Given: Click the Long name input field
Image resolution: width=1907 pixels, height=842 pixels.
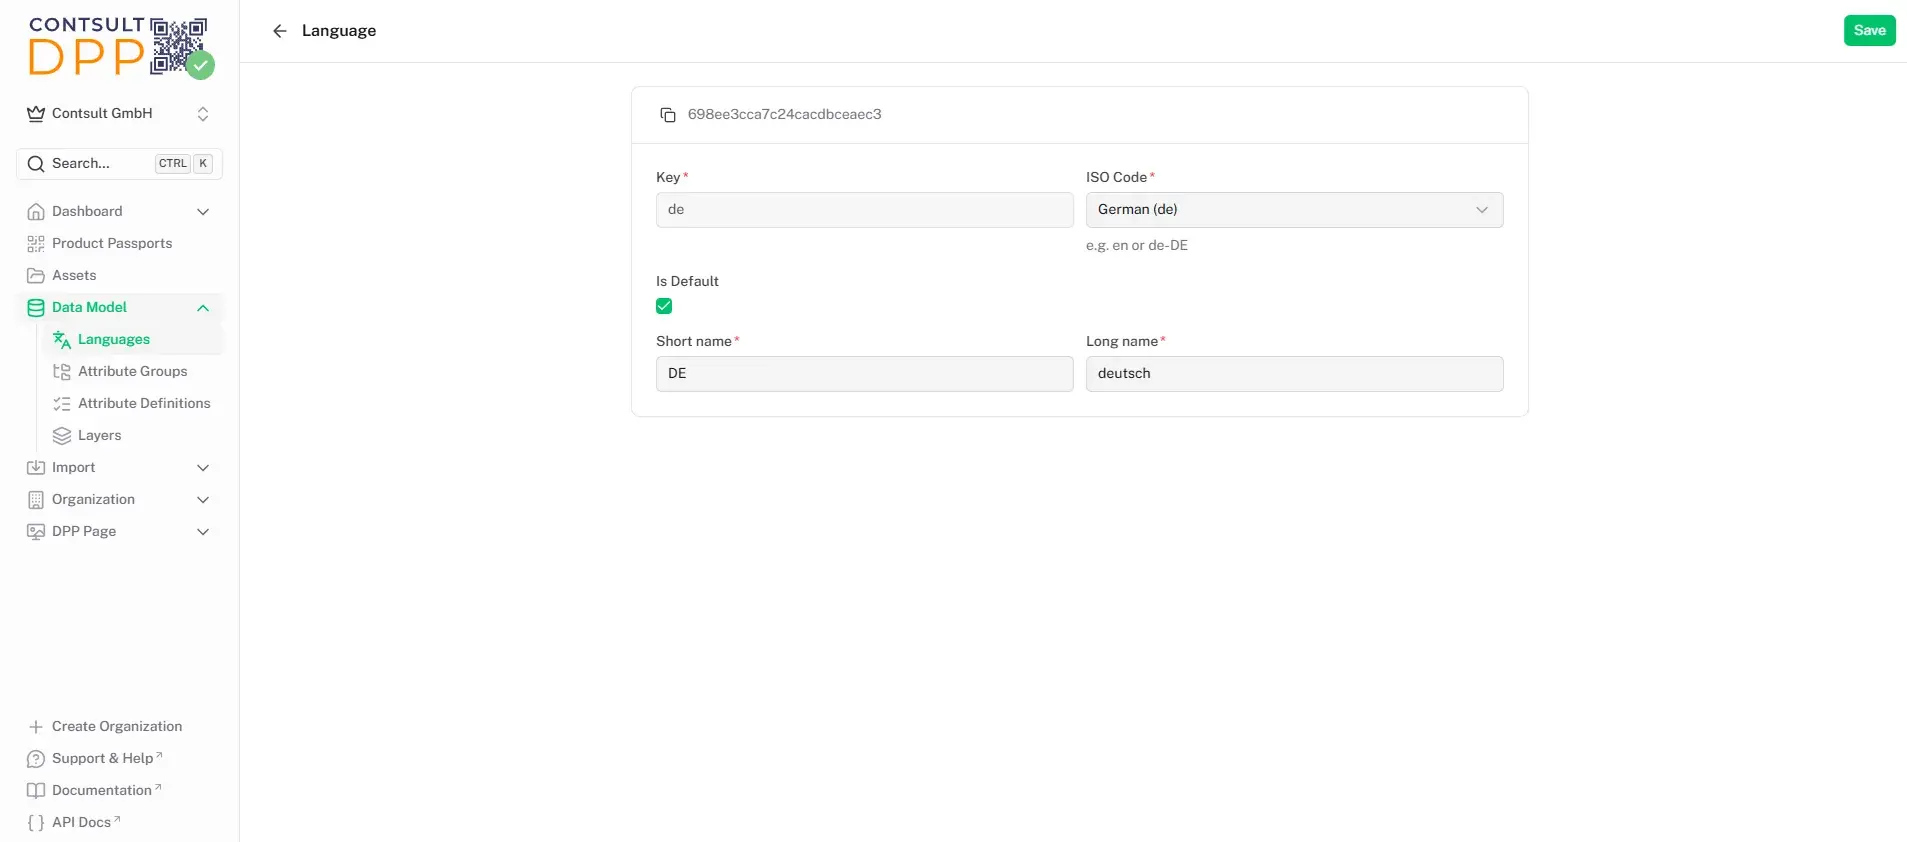Looking at the screenshot, I should (x=1294, y=374).
